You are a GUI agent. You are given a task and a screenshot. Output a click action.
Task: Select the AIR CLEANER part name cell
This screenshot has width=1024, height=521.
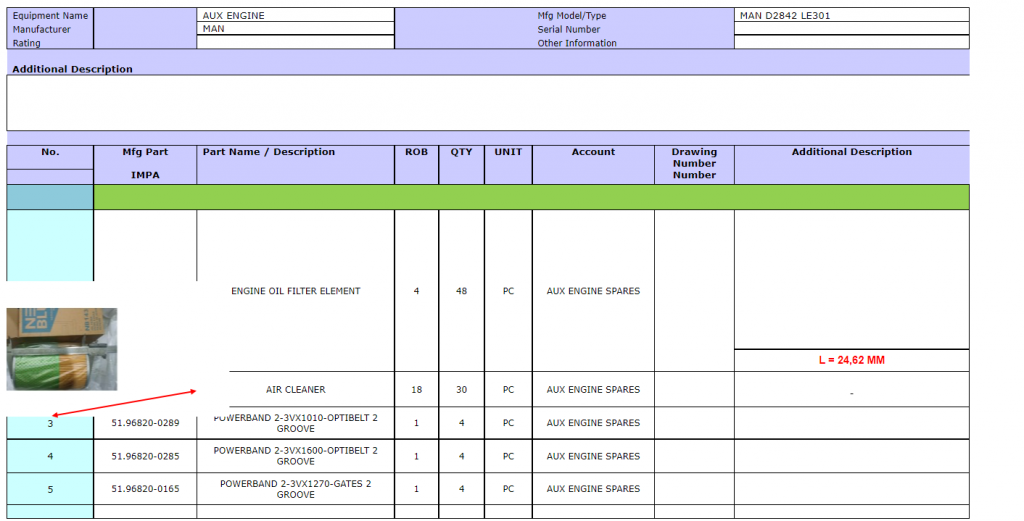(x=295, y=389)
